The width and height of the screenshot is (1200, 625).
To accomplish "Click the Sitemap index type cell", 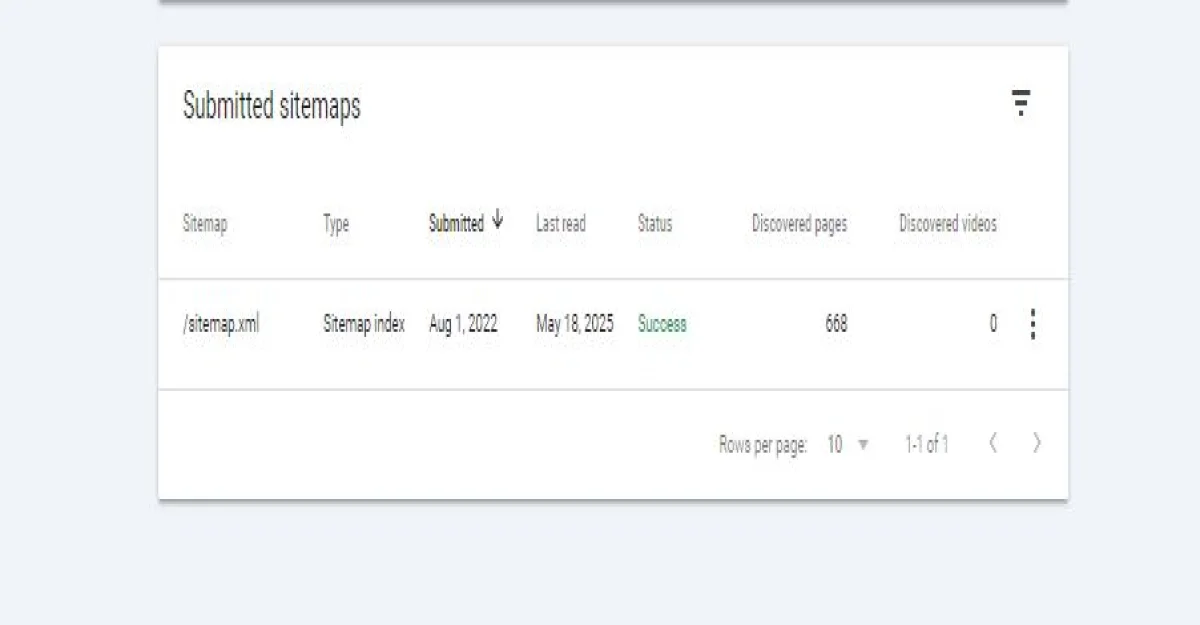I will (x=364, y=324).
